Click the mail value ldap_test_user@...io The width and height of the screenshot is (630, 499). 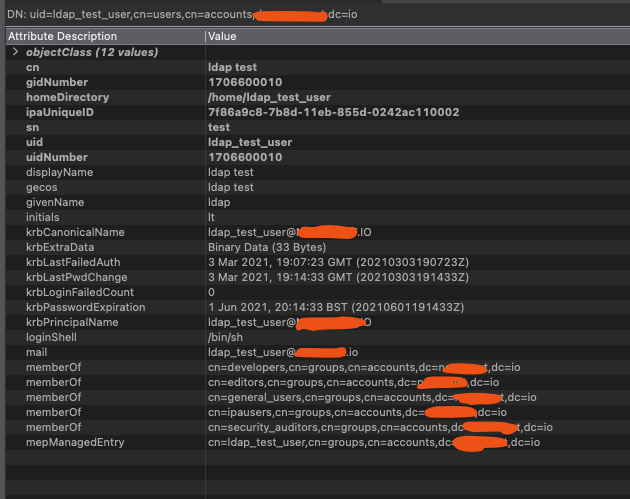click(x=283, y=352)
